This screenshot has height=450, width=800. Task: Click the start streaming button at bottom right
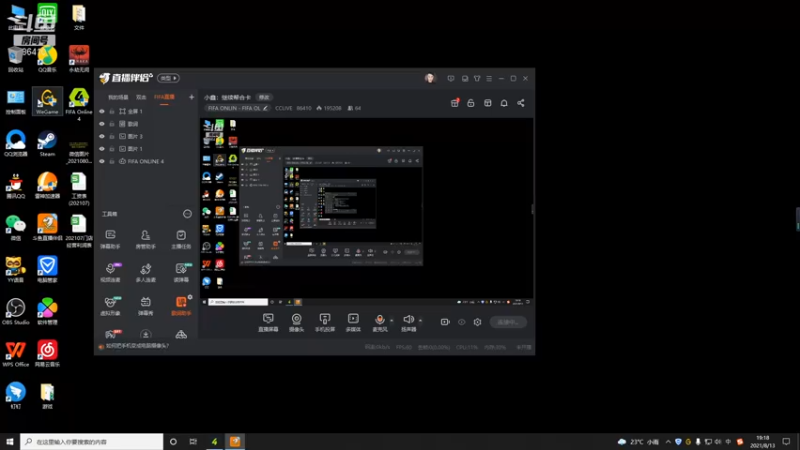(x=508, y=322)
